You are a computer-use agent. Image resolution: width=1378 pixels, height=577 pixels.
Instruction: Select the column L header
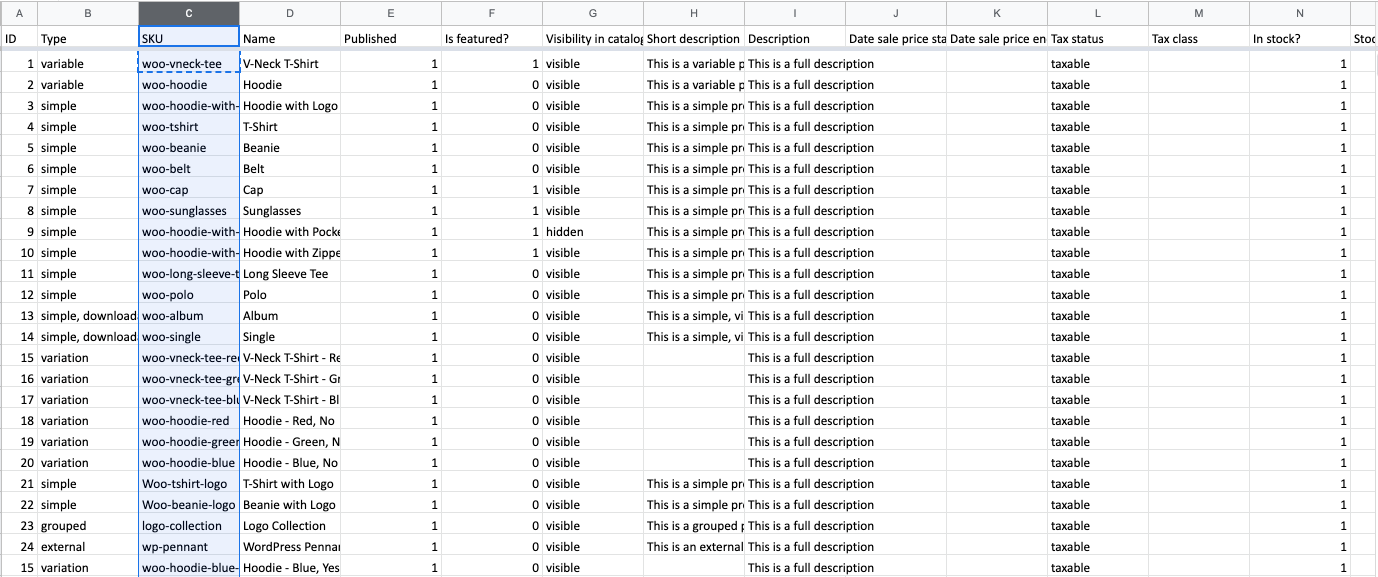(x=1098, y=13)
